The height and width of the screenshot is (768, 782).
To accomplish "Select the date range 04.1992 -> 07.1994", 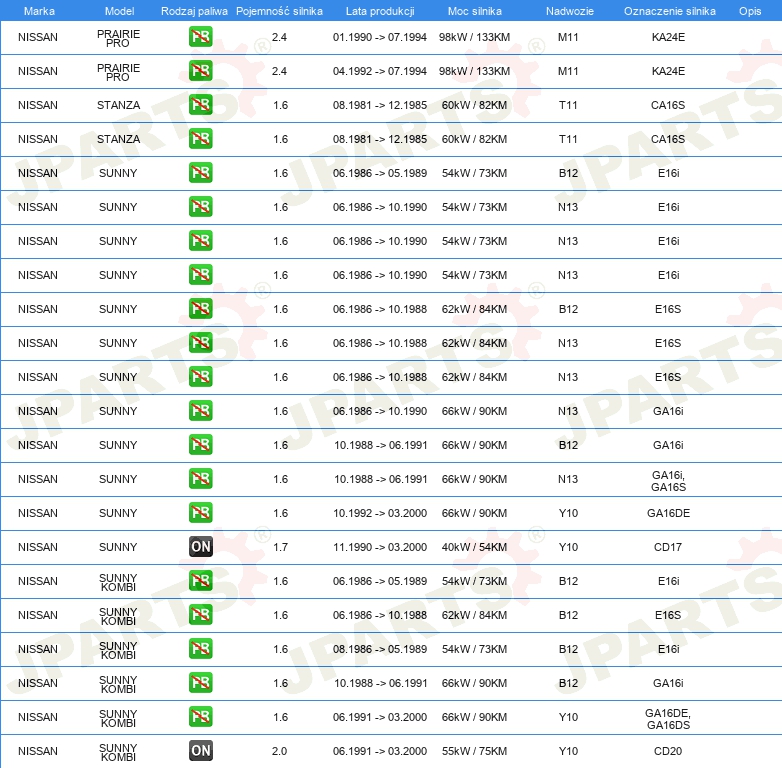I will [x=380, y=71].
